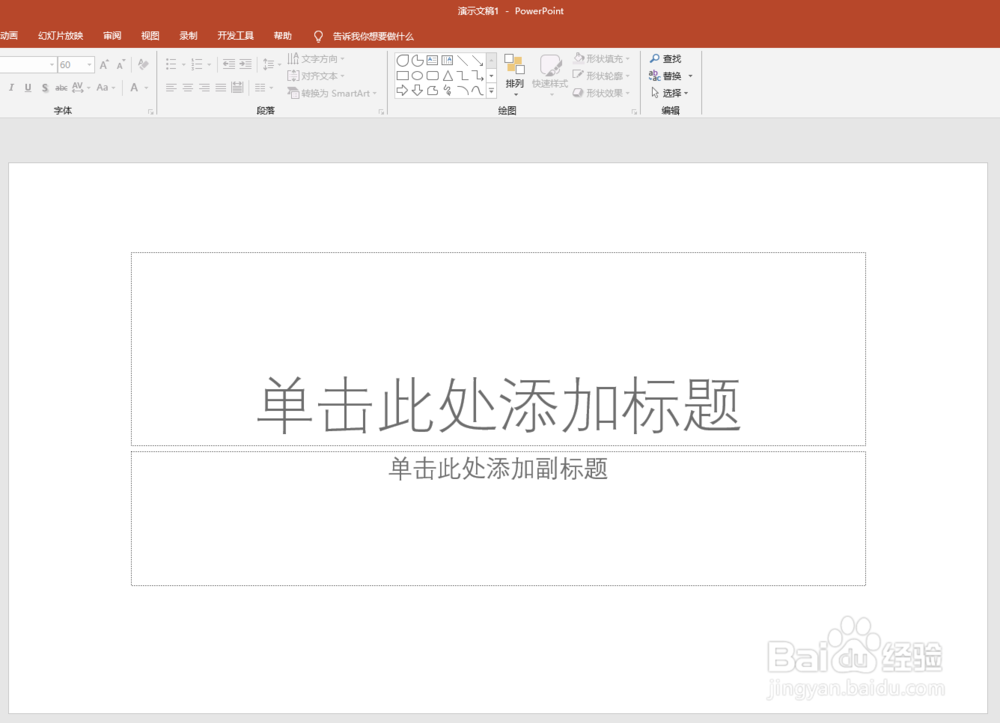Image resolution: width=1000 pixels, height=723 pixels.
Task: Click 替换 replace button
Action: (665, 76)
